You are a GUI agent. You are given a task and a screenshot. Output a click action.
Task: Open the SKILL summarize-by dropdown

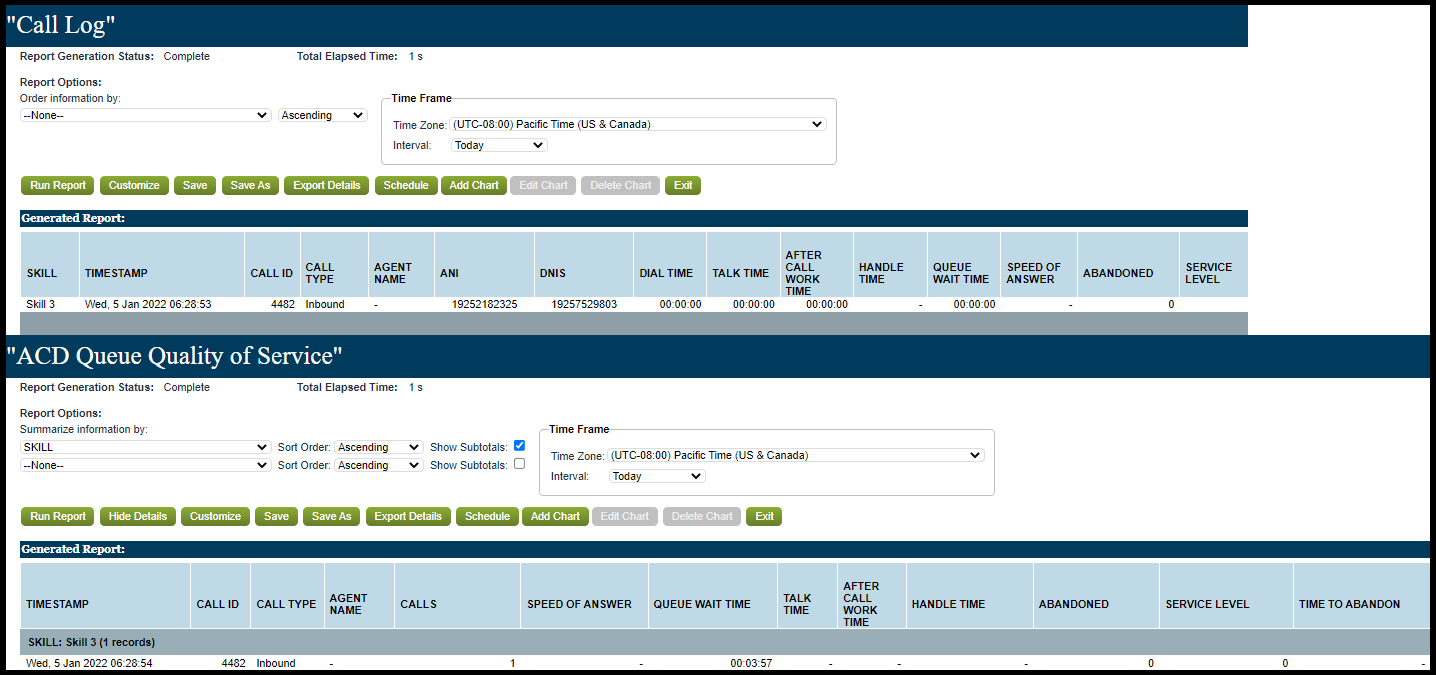click(146, 447)
